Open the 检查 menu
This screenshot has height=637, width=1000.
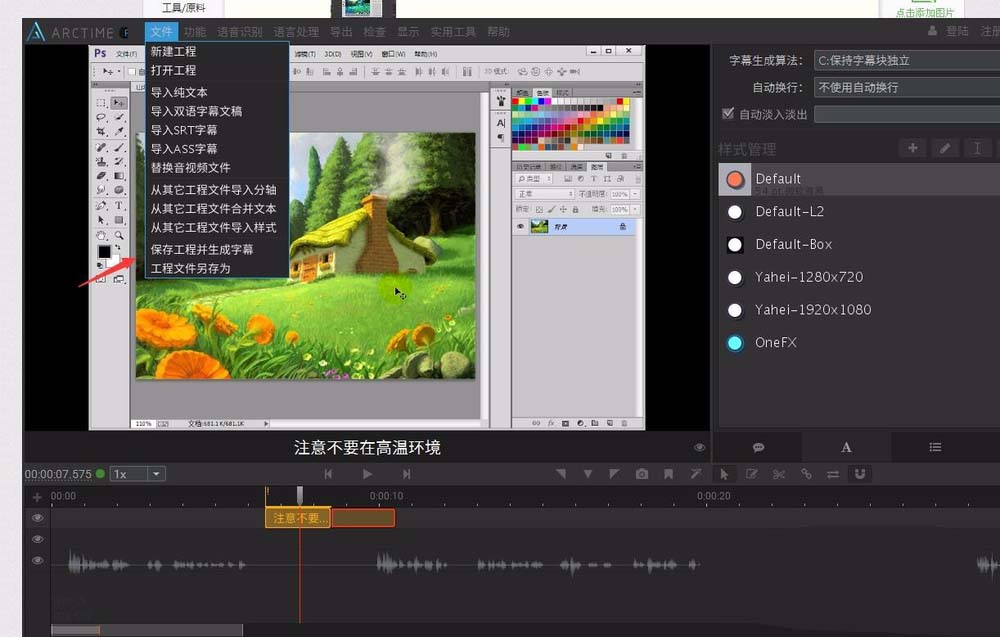click(x=374, y=32)
